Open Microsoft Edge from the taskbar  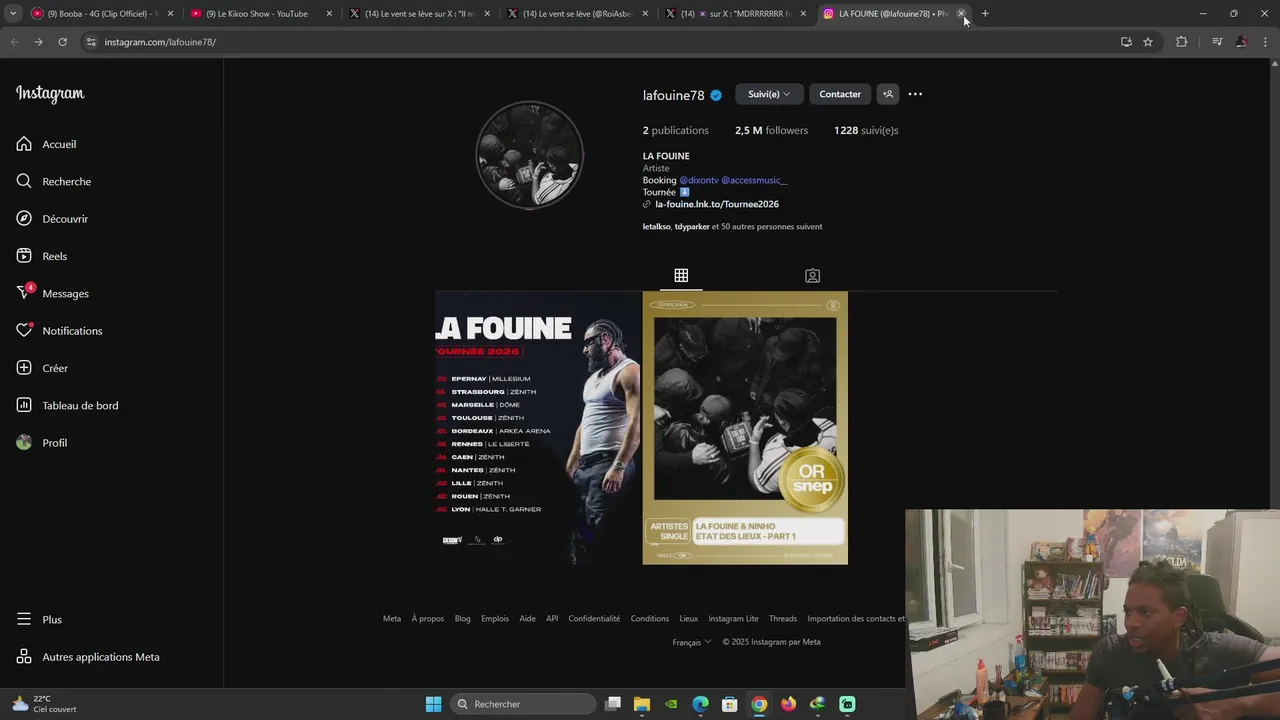coord(700,704)
